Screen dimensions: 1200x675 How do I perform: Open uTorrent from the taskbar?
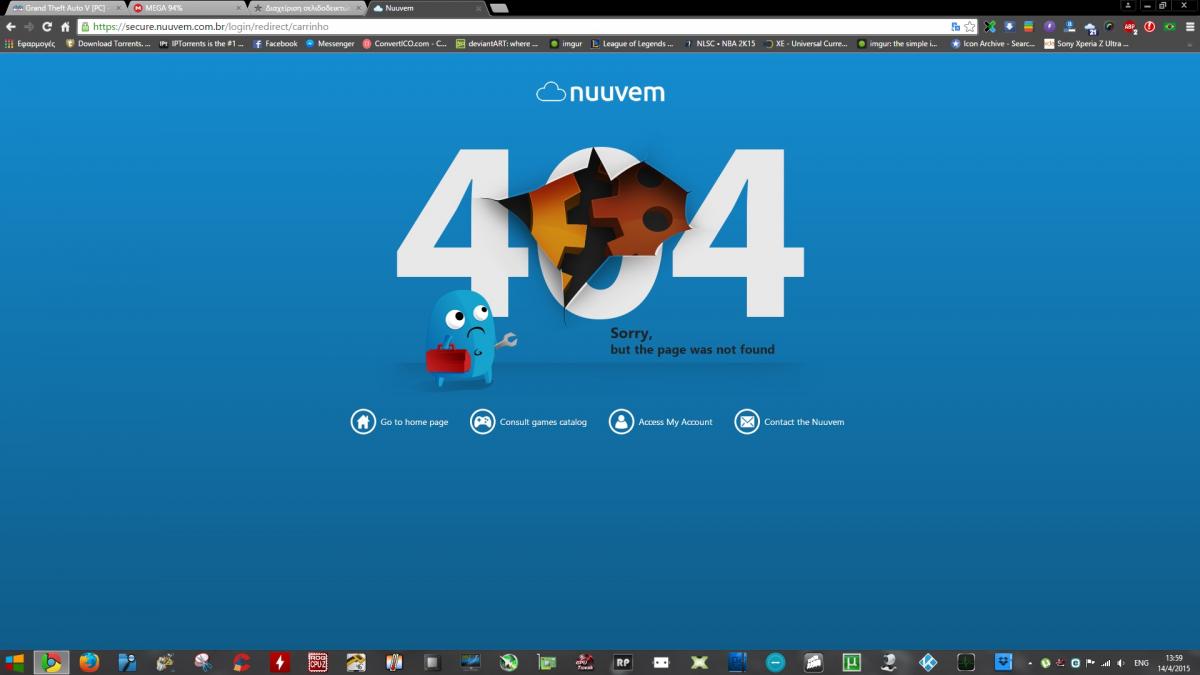(x=851, y=662)
